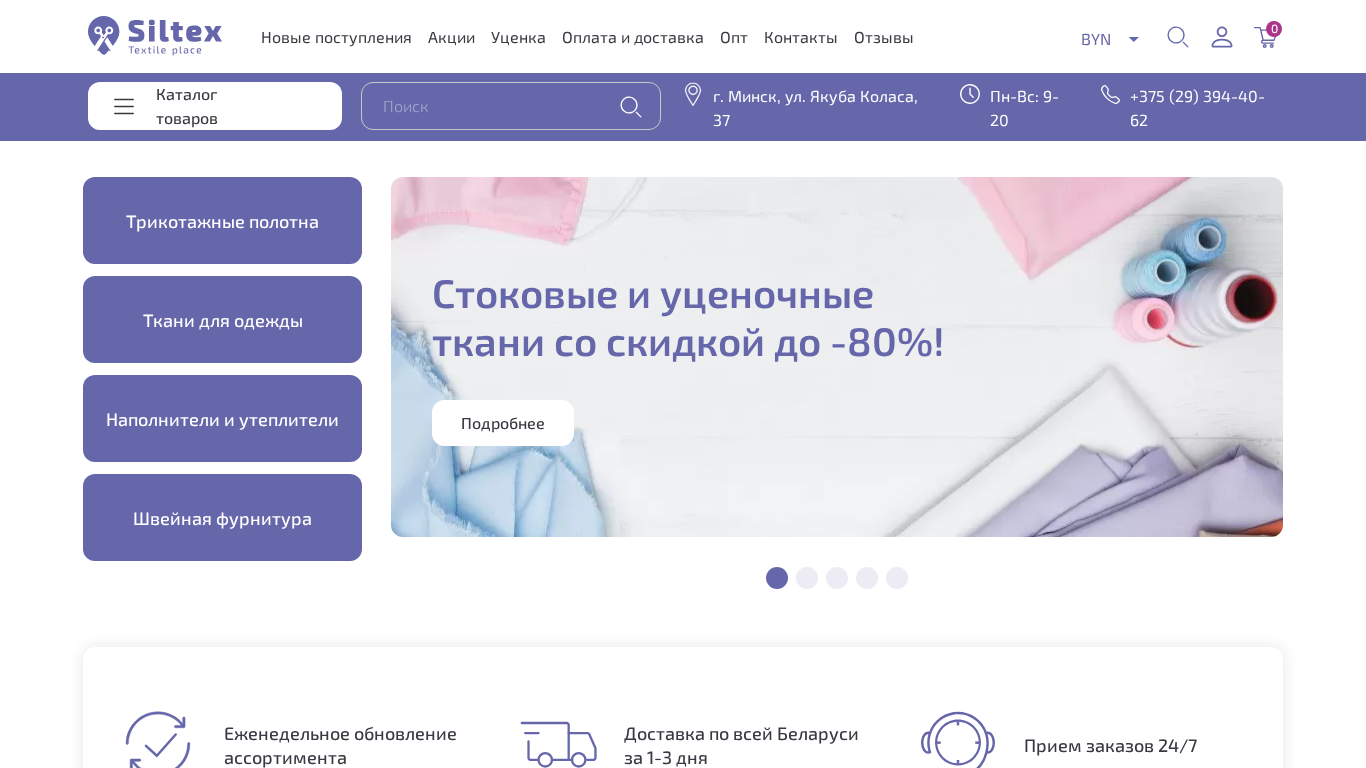The height and width of the screenshot is (768, 1366).
Task: Switch to the second banner slide dot
Action: (x=807, y=578)
